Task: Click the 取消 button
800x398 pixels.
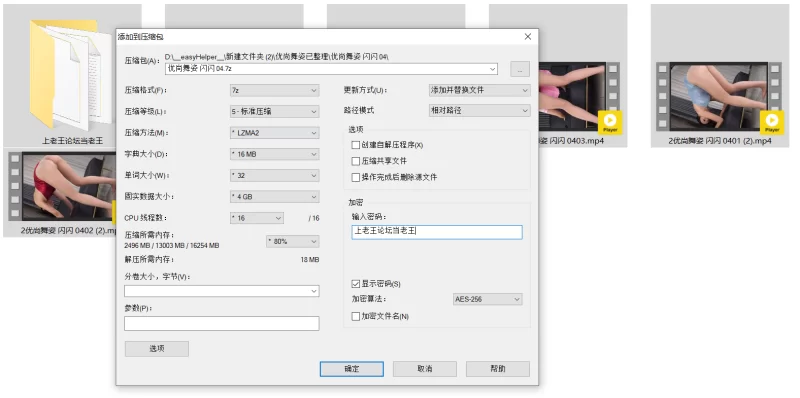Action: [424, 369]
